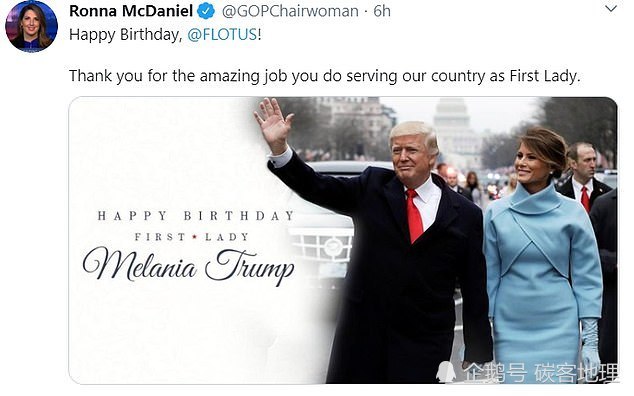The width and height of the screenshot is (634, 396).
Task: Click the 企鹅号 watermark text
Action: click(495, 373)
